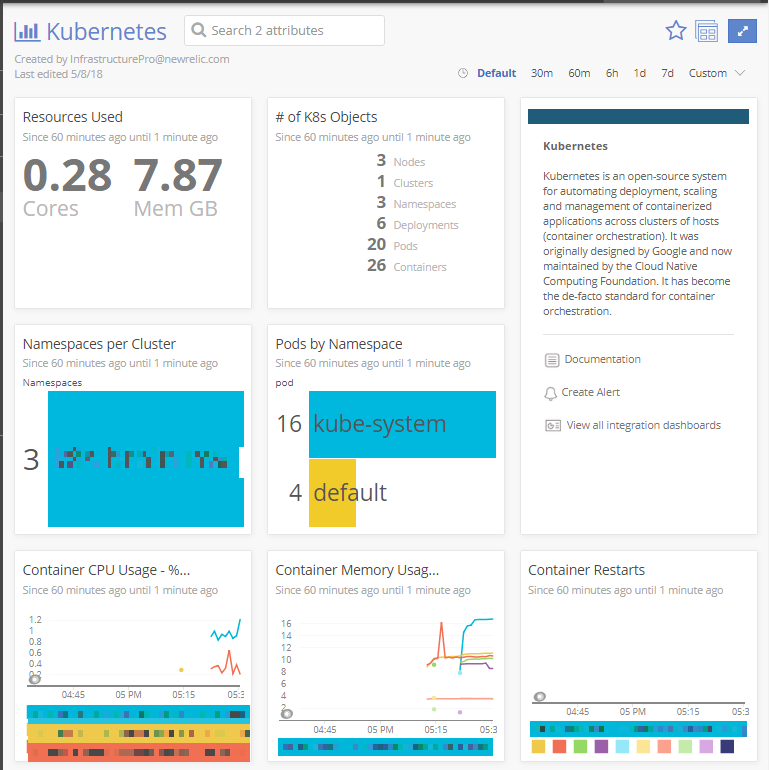The image size is (769, 770).
Task: Expand dashboard to fullscreen with the blue arrows button
Action: (x=742, y=31)
